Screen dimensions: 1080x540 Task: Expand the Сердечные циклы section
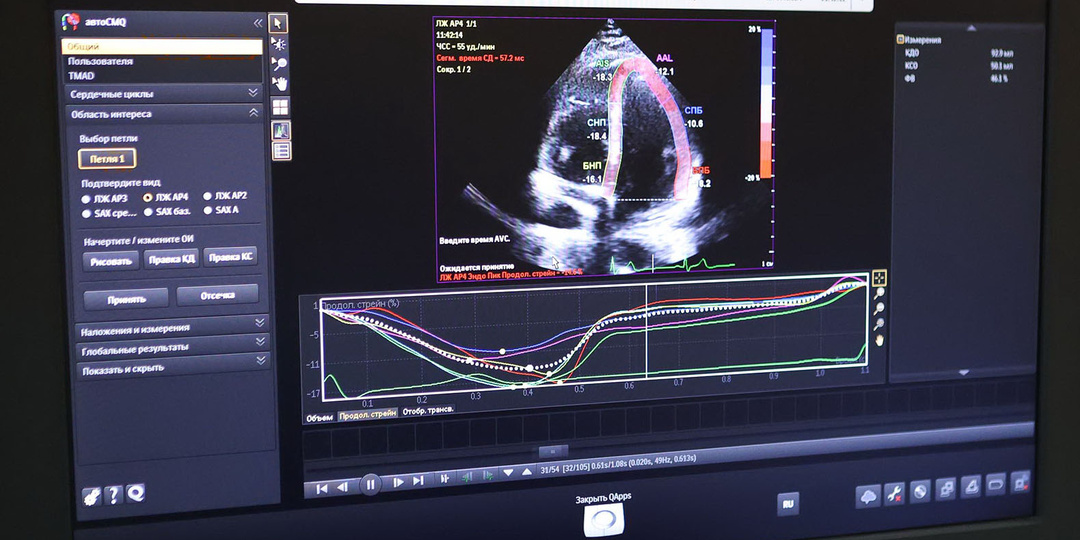click(165, 94)
